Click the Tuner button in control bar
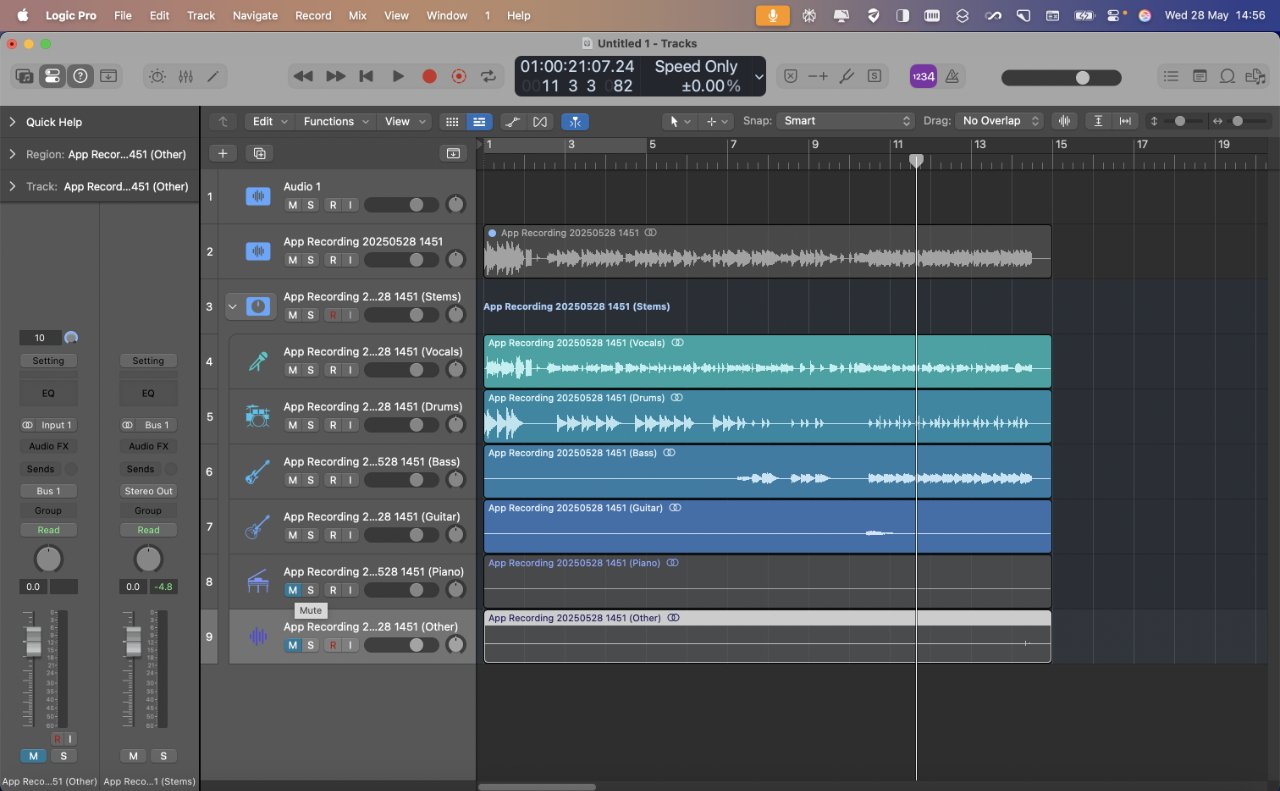Viewport: 1280px width, 791px height. click(x=846, y=76)
